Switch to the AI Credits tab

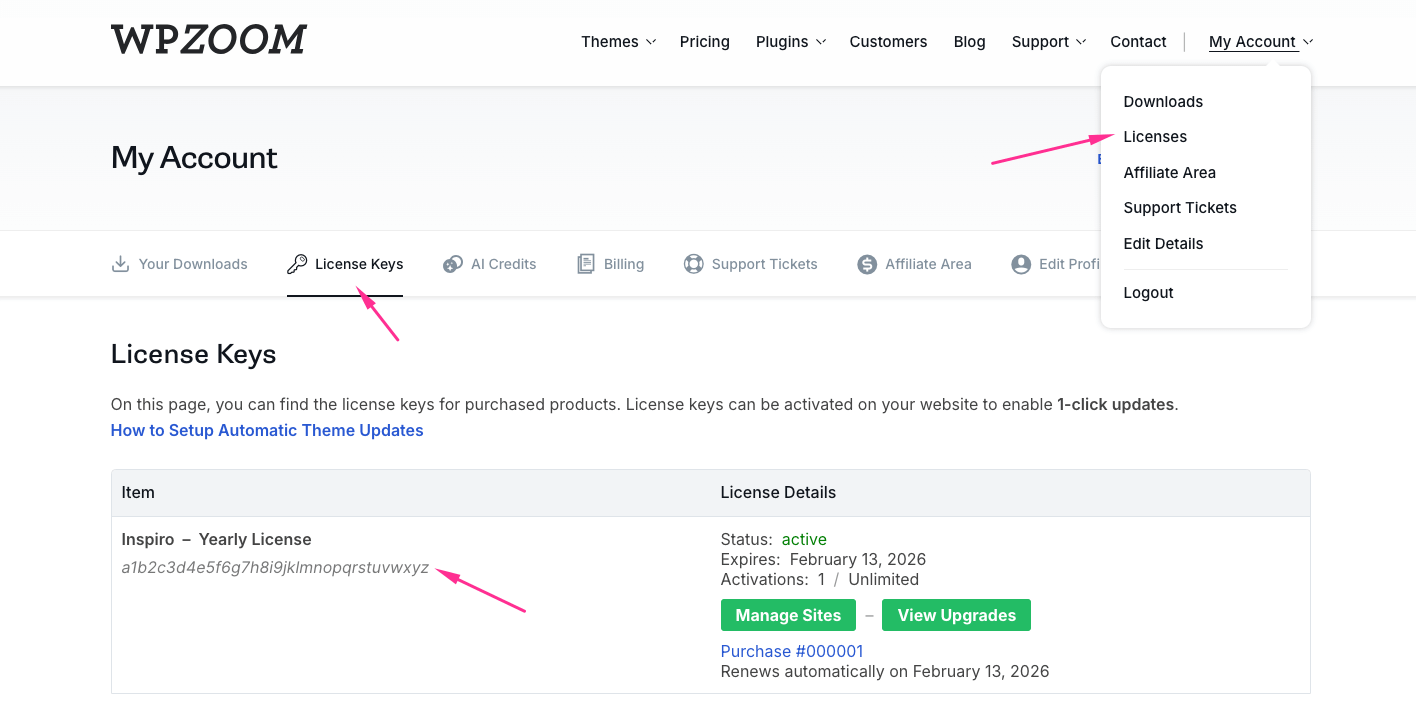(x=503, y=264)
